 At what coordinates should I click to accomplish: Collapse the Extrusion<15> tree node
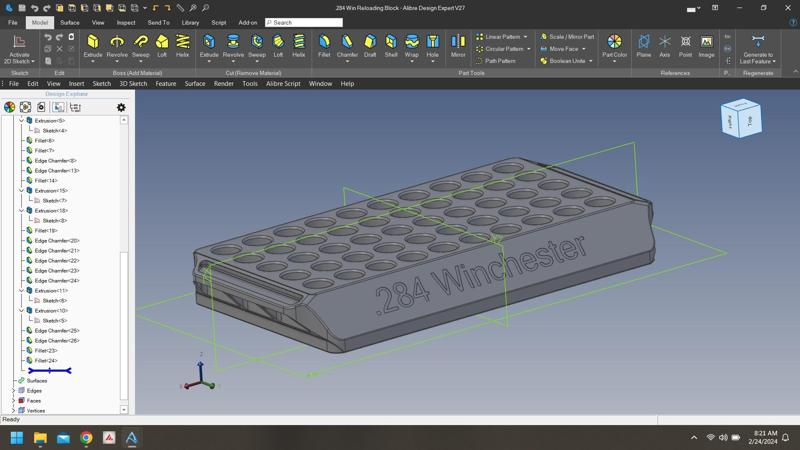[x=21, y=190]
